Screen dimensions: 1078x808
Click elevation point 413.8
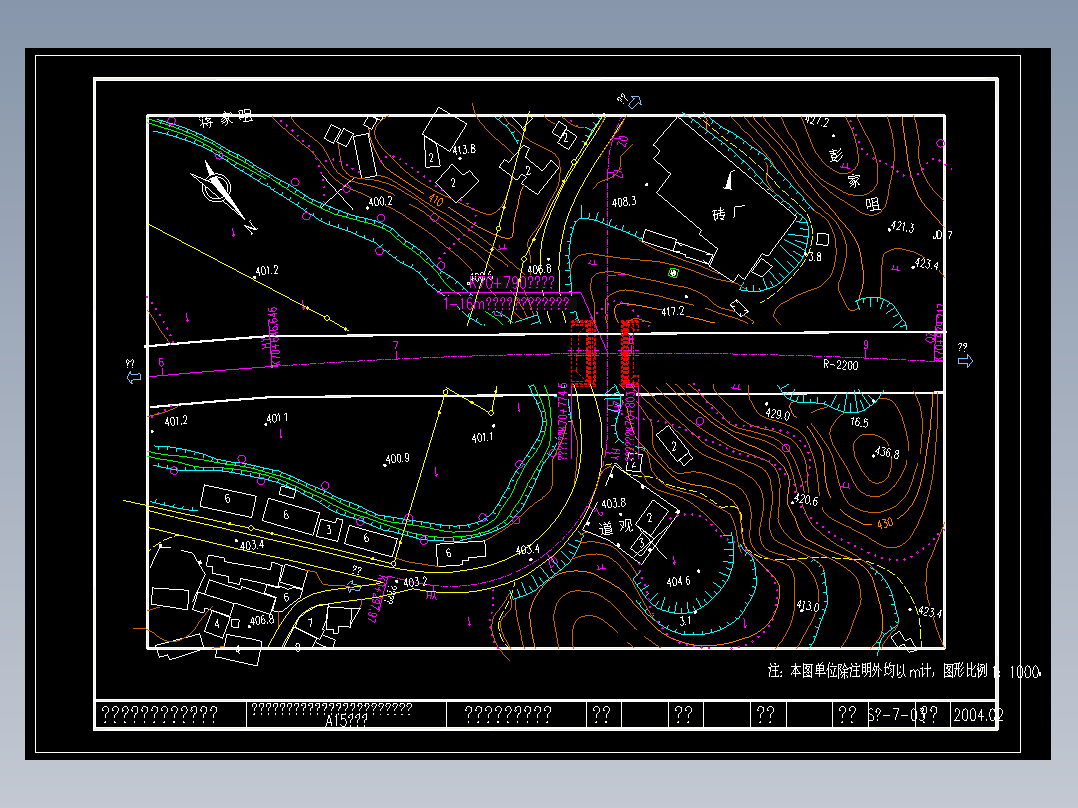coord(463,149)
